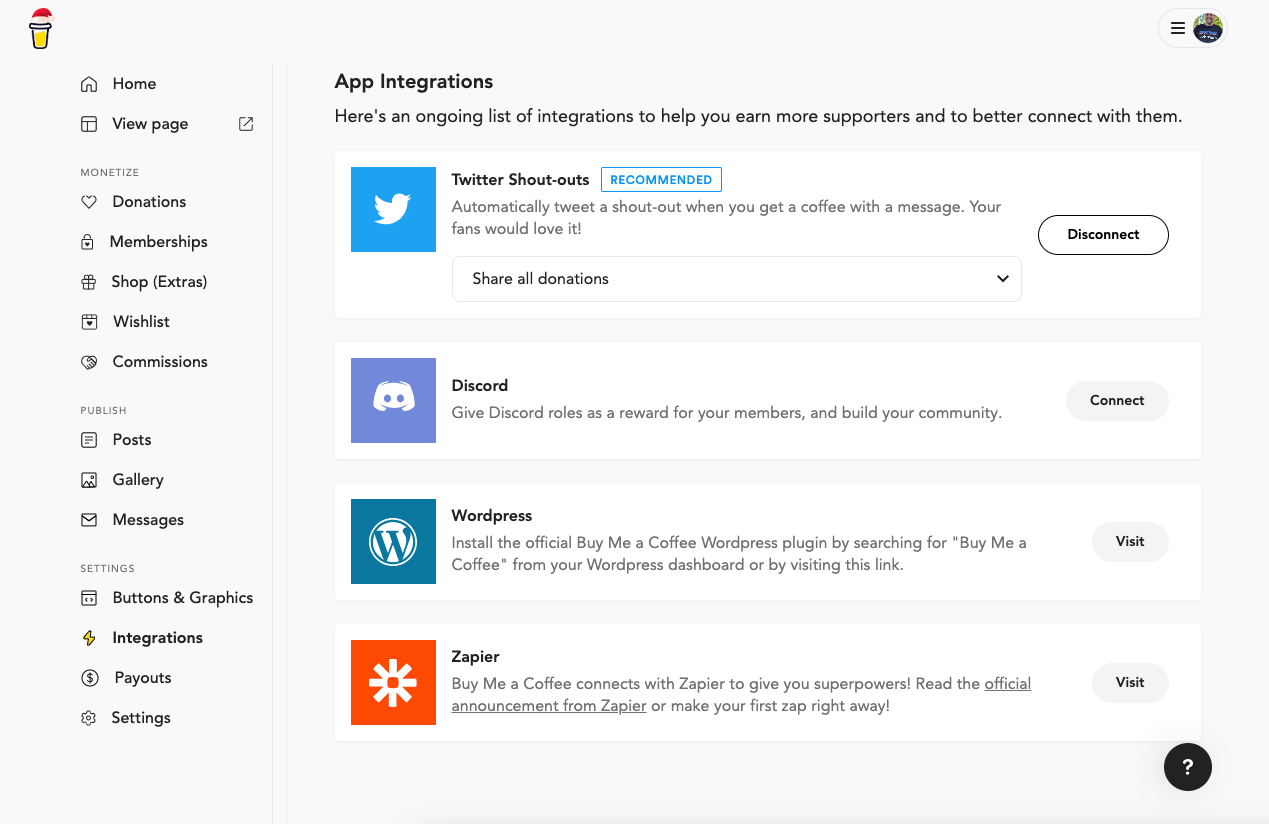The height and width of the screenshot is (824, 1269).
Task: Click the Twitter bird integration icon
Action: pos(393,209)
